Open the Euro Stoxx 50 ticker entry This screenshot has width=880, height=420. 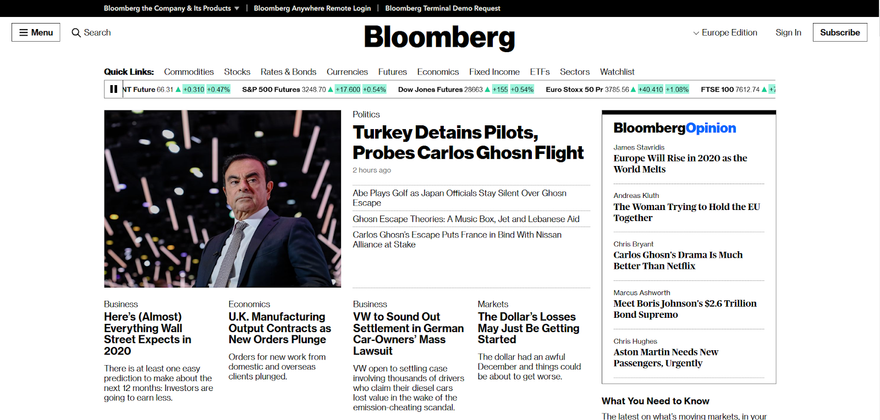pos(617,89)
